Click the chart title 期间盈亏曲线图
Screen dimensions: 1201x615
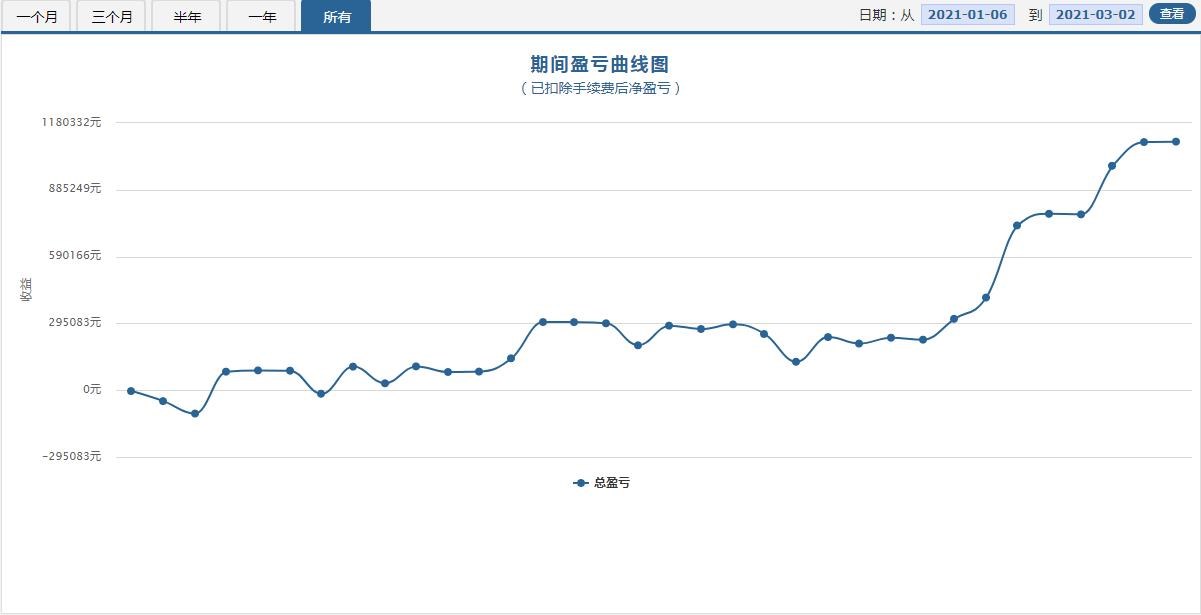point(600,65)
